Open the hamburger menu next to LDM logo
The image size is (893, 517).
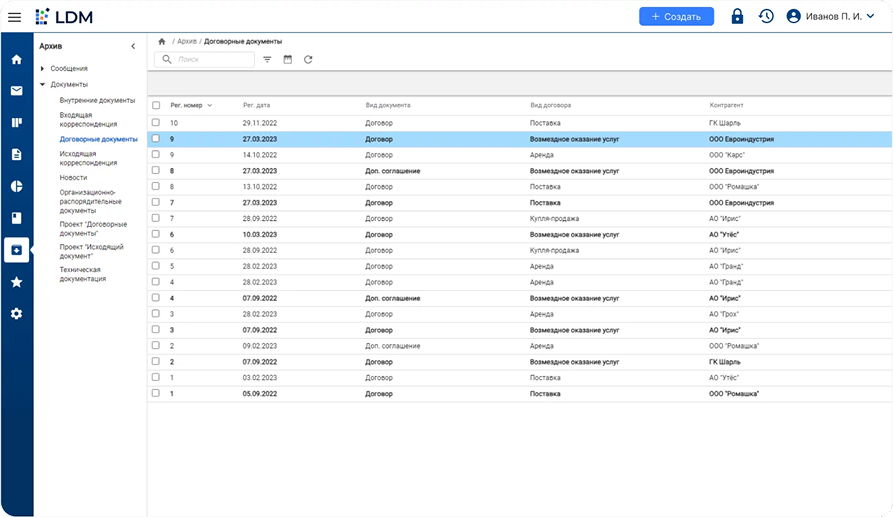pyautogui.click(x=14, y=17)
